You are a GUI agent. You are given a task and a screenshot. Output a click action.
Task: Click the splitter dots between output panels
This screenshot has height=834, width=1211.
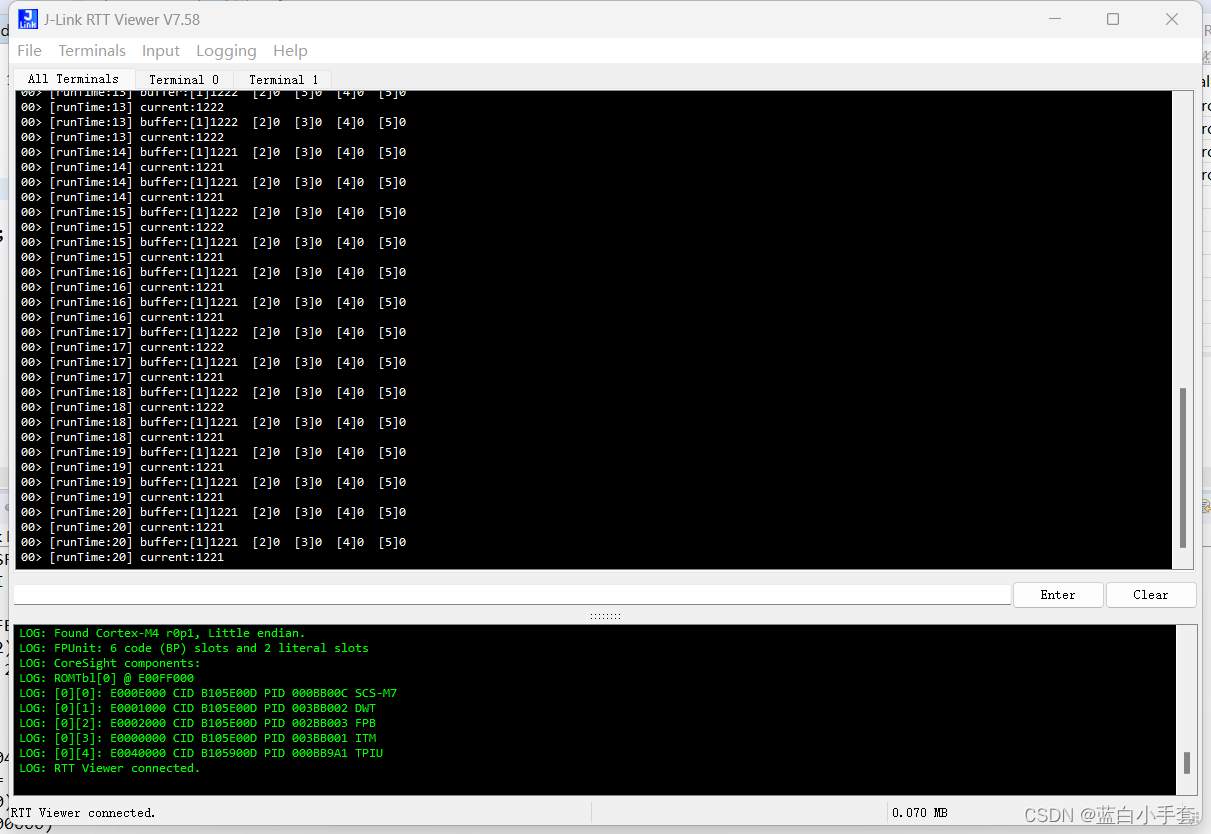coord(605,615)
